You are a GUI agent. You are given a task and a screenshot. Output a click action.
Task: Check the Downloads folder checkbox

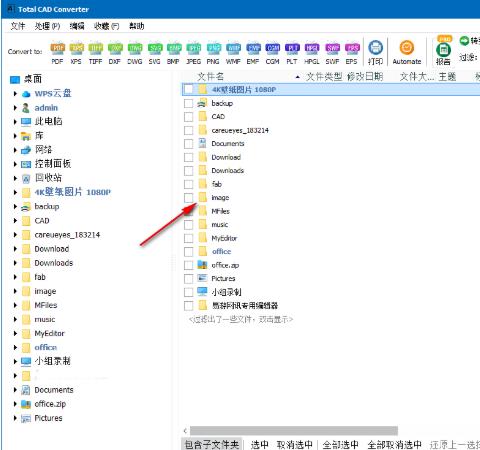pyautogui.click(x=189, y=171)
